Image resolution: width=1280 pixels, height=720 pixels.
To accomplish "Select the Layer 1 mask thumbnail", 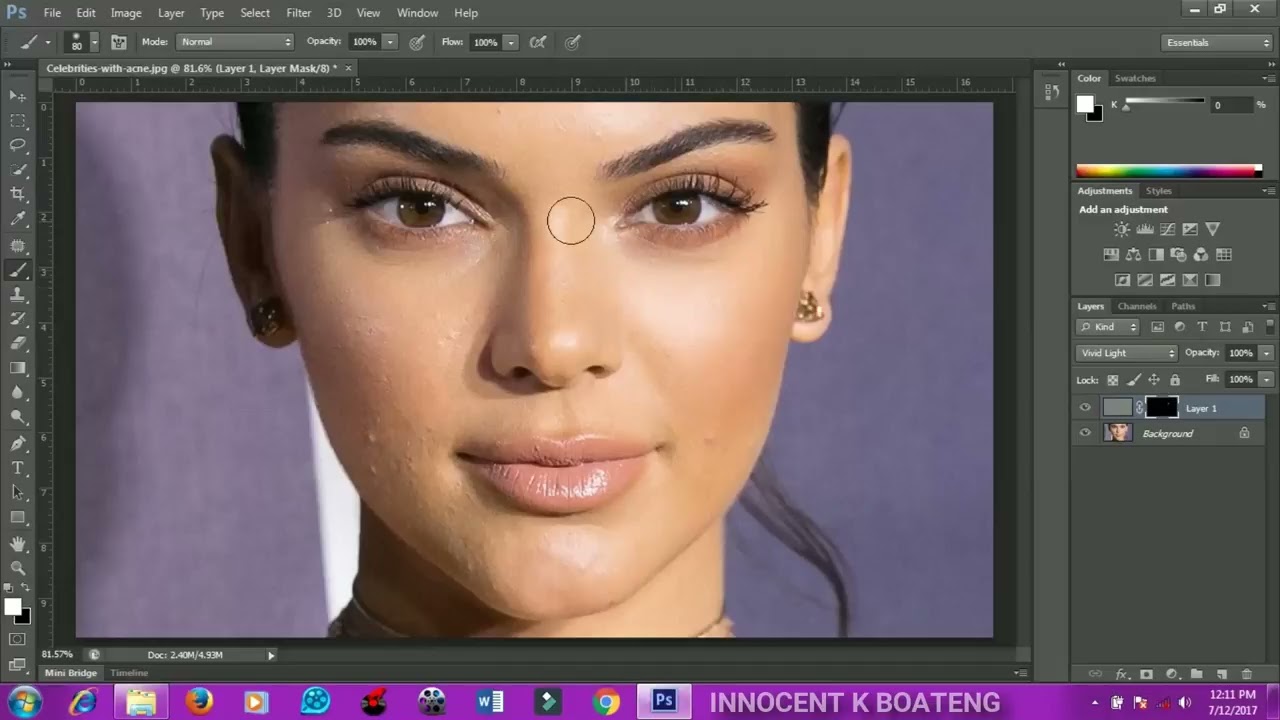I will 1161,407.
